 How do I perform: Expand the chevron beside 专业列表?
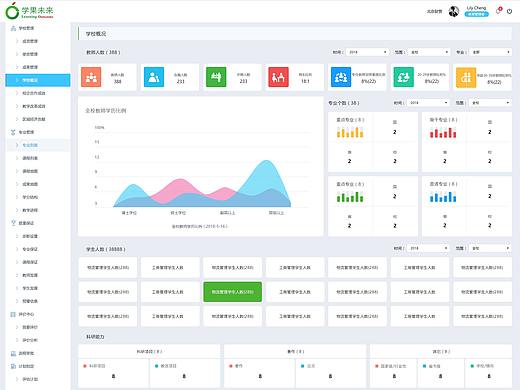pos(17,145)
